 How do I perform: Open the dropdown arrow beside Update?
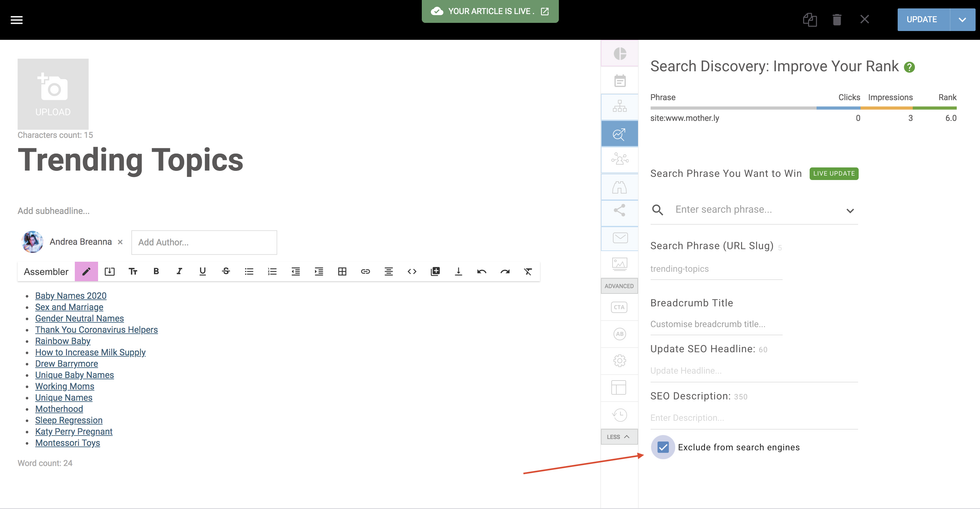[962, 20]
